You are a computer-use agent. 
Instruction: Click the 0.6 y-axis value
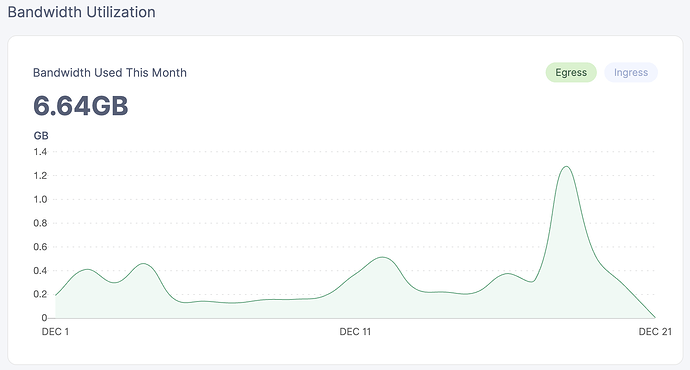[40, 247]
